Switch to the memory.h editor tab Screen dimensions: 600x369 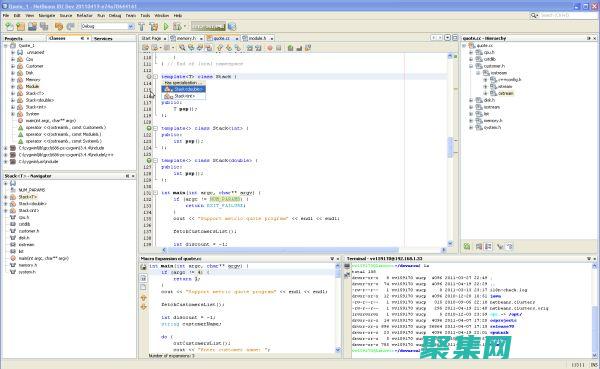[186, 38]
